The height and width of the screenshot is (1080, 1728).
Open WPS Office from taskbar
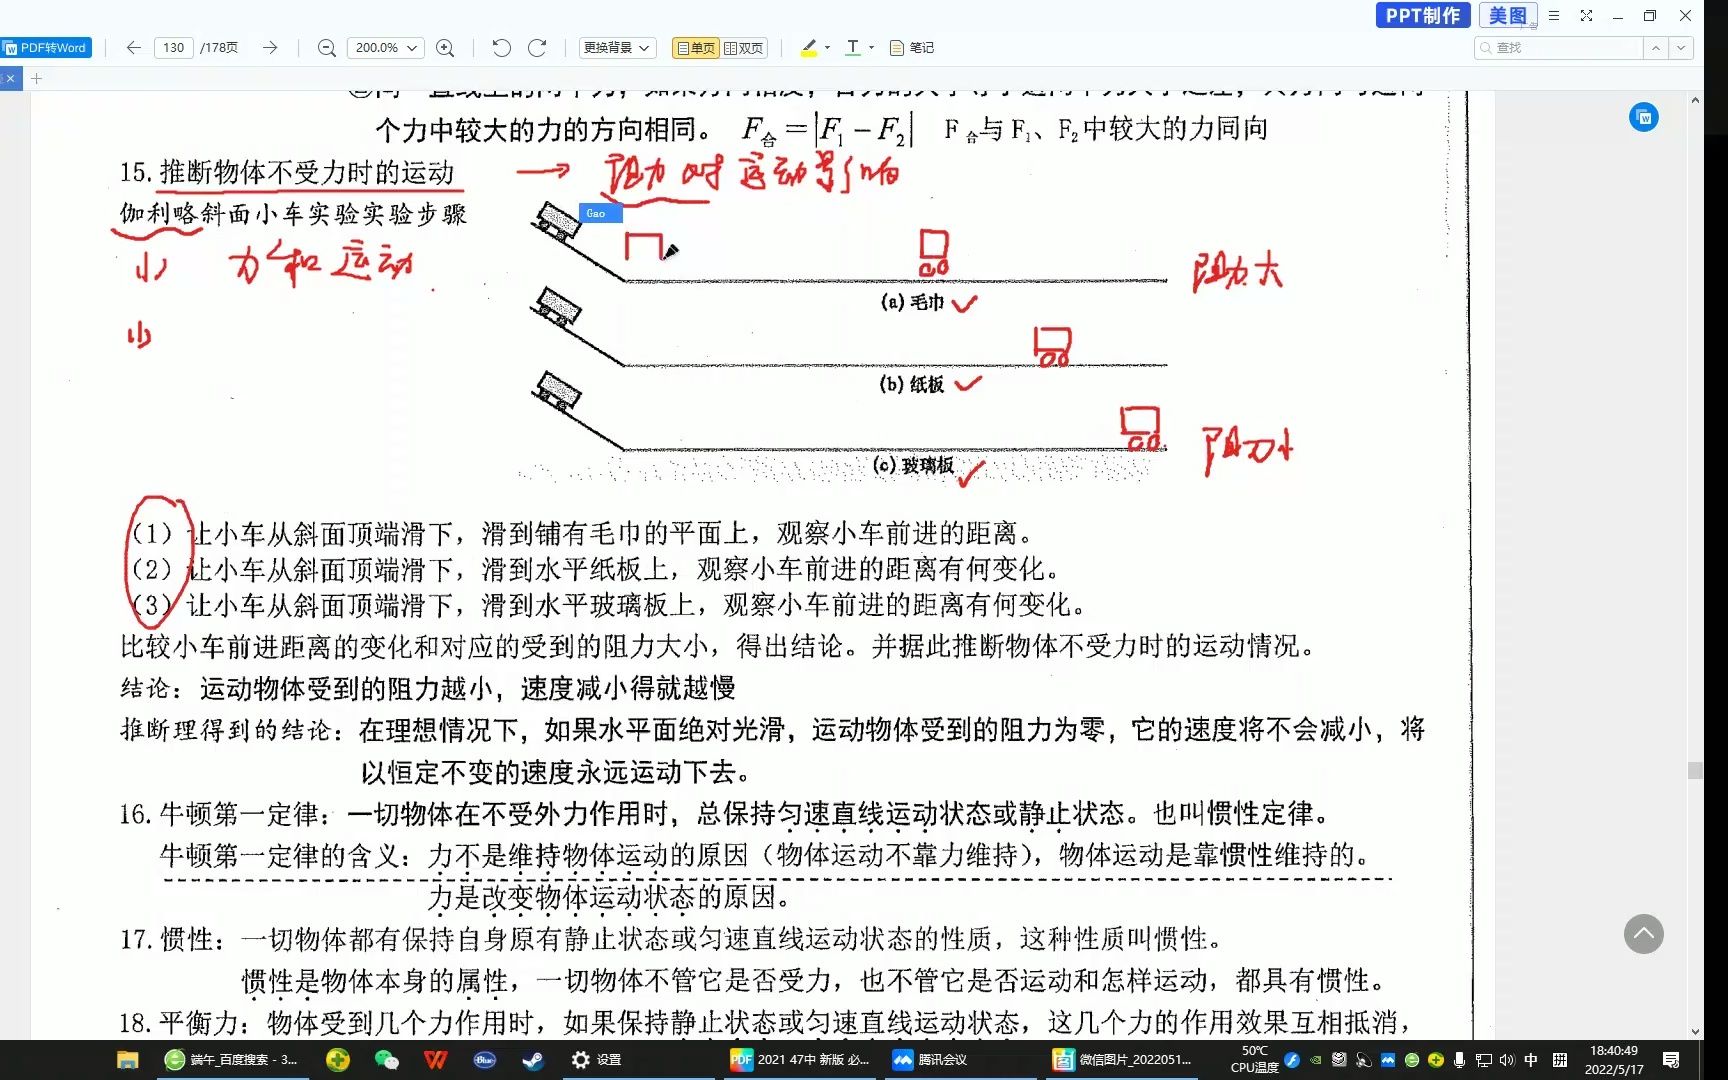(436, 1060)
